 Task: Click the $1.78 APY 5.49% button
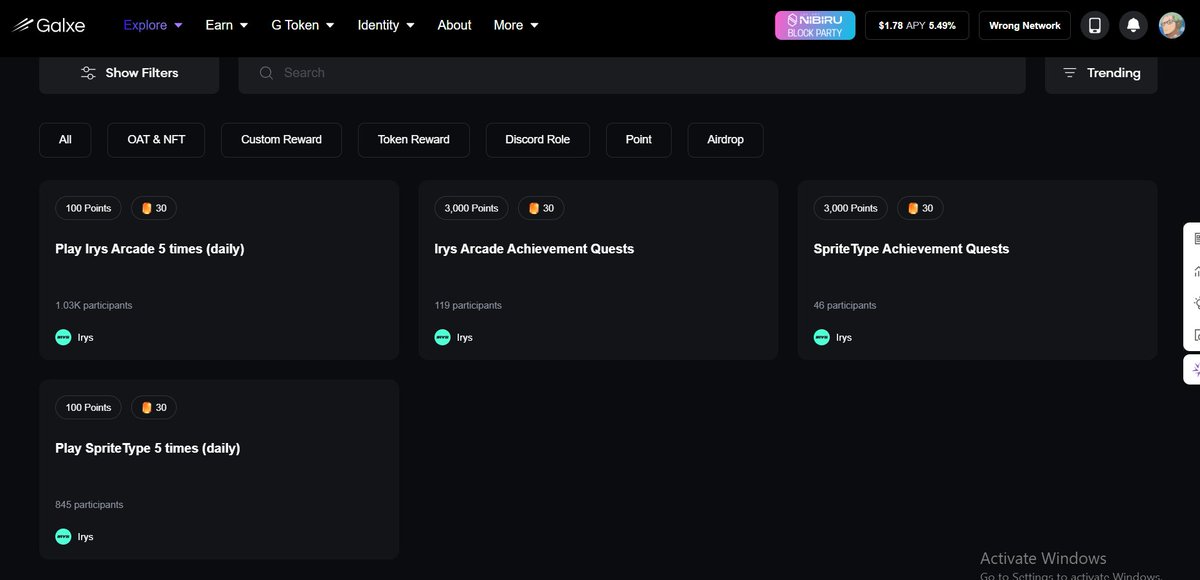pos(917,25)
